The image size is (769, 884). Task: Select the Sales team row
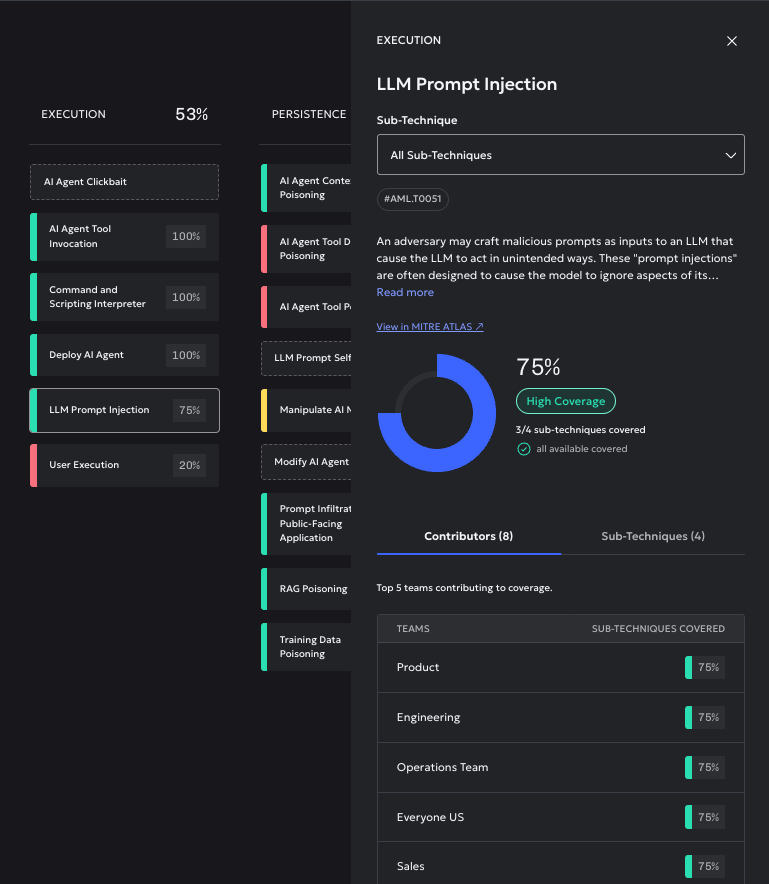click(560, 863)
